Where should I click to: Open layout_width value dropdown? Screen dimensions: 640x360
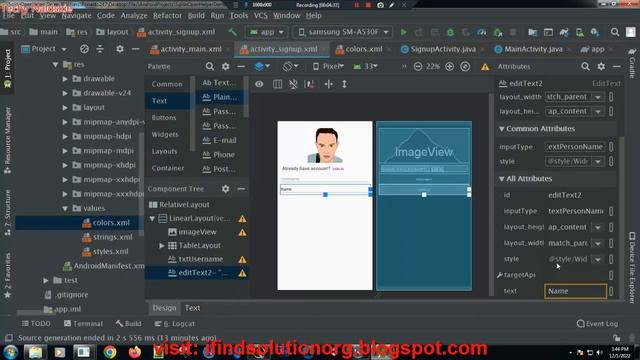click(x=598, y=97)
